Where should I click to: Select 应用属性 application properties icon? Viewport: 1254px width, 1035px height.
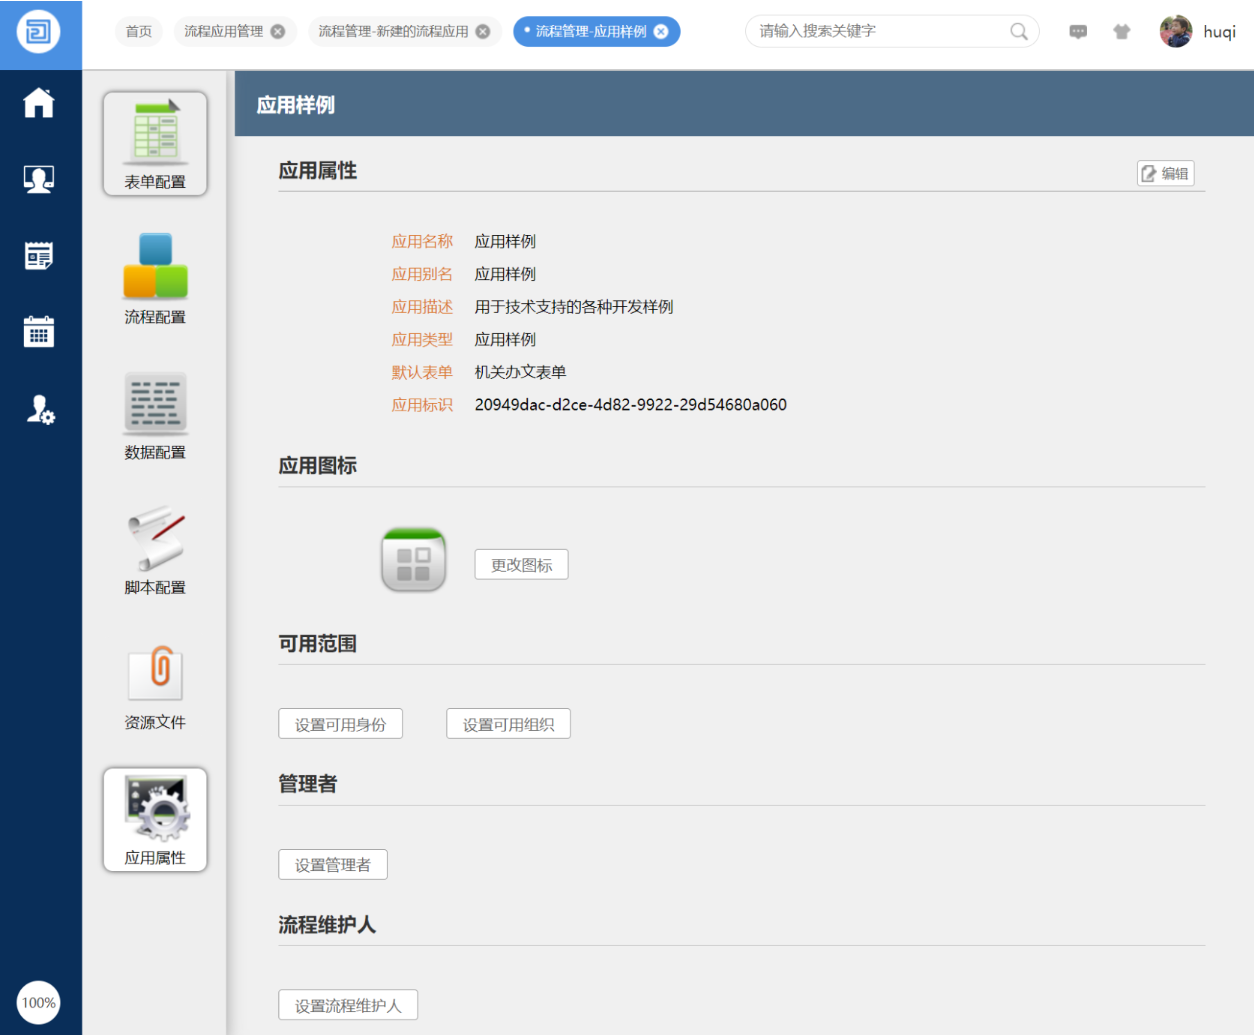coord(155,819)
